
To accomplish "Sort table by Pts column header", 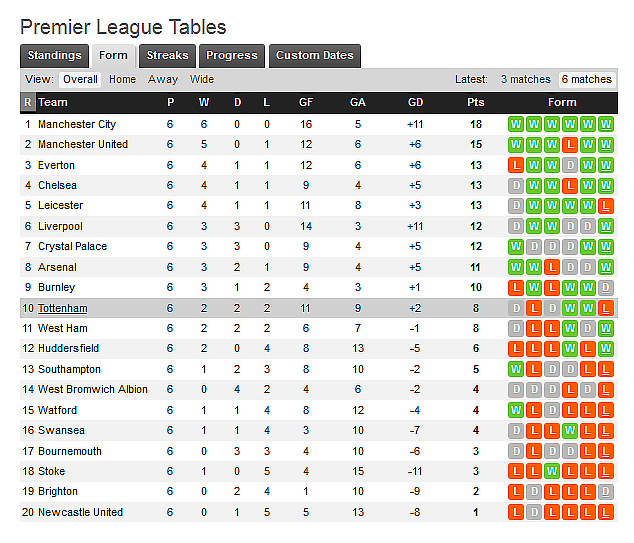I will tap(476, 102).
